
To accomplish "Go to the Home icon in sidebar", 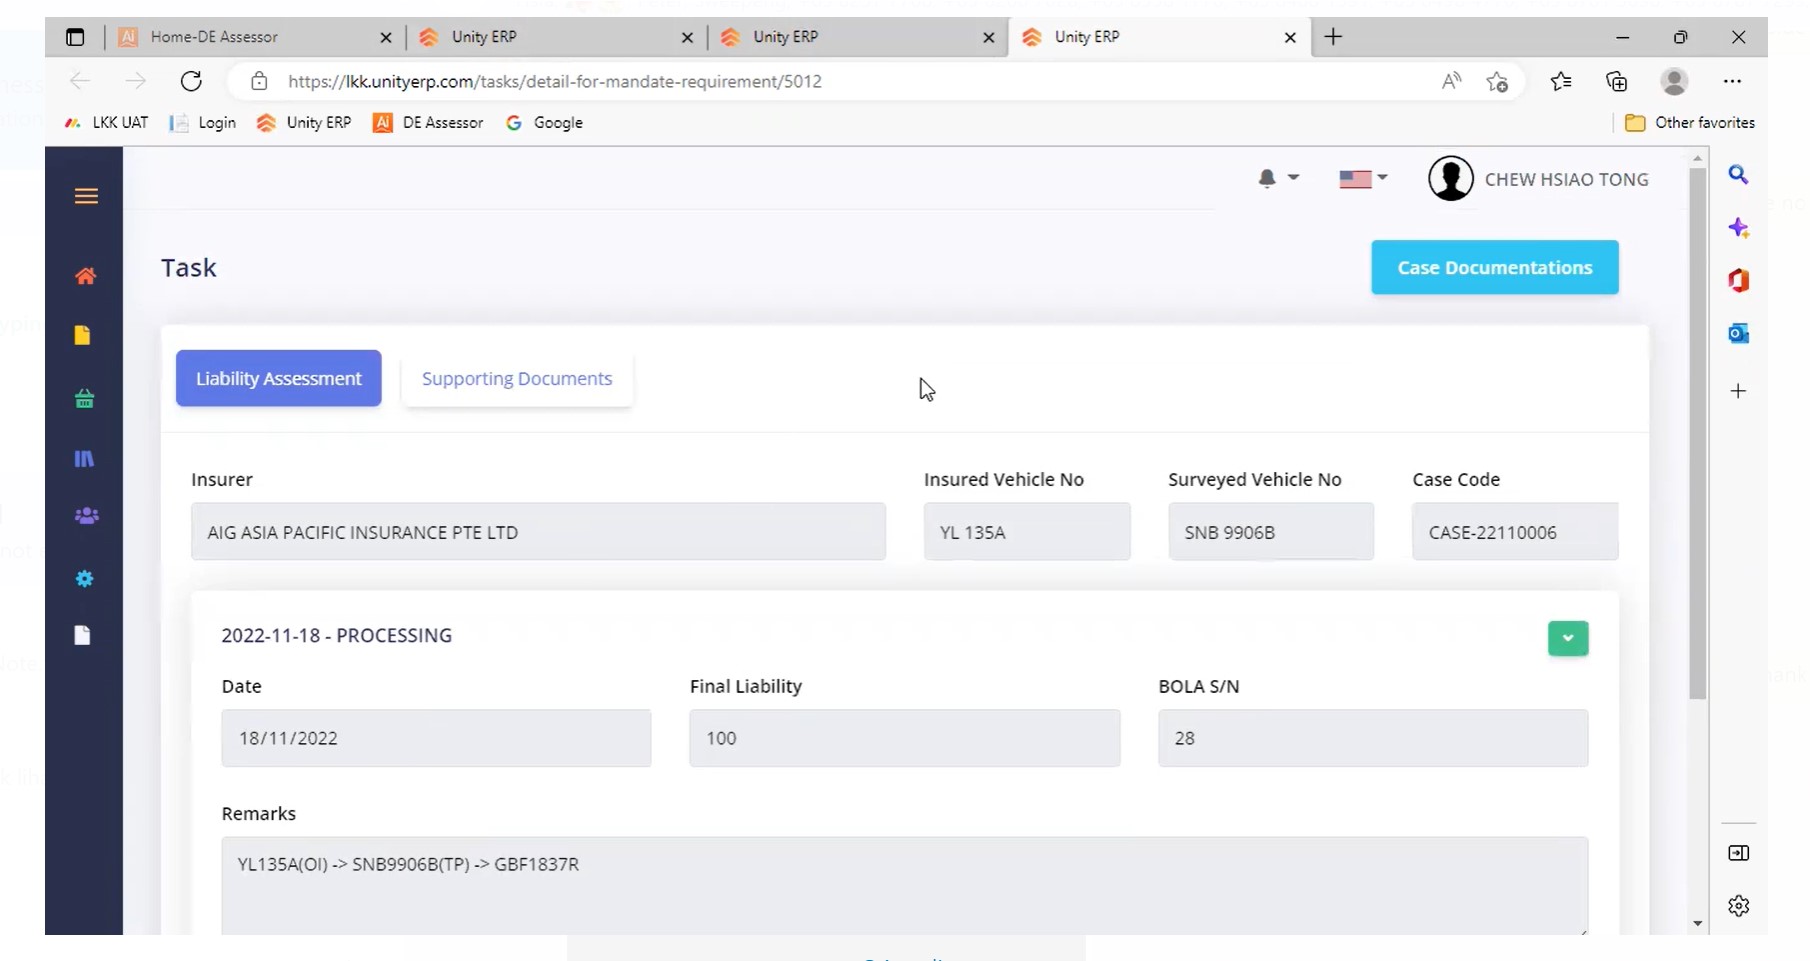I will [86, 276].
